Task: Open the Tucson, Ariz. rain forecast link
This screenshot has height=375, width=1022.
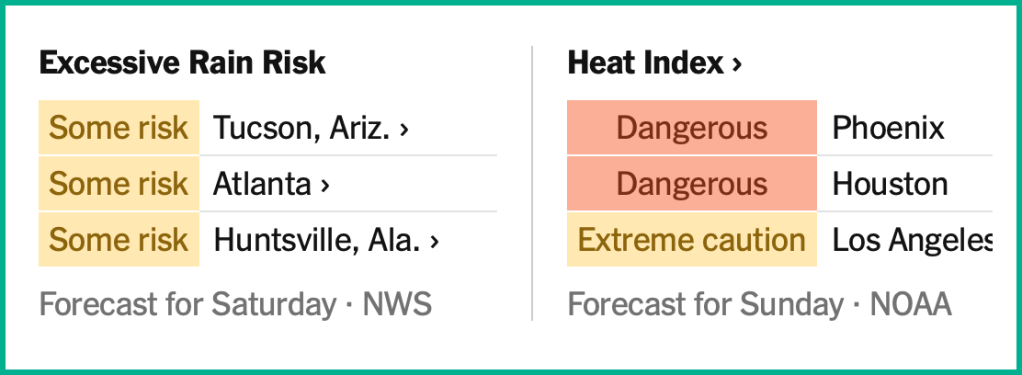Action: (311, 128)
